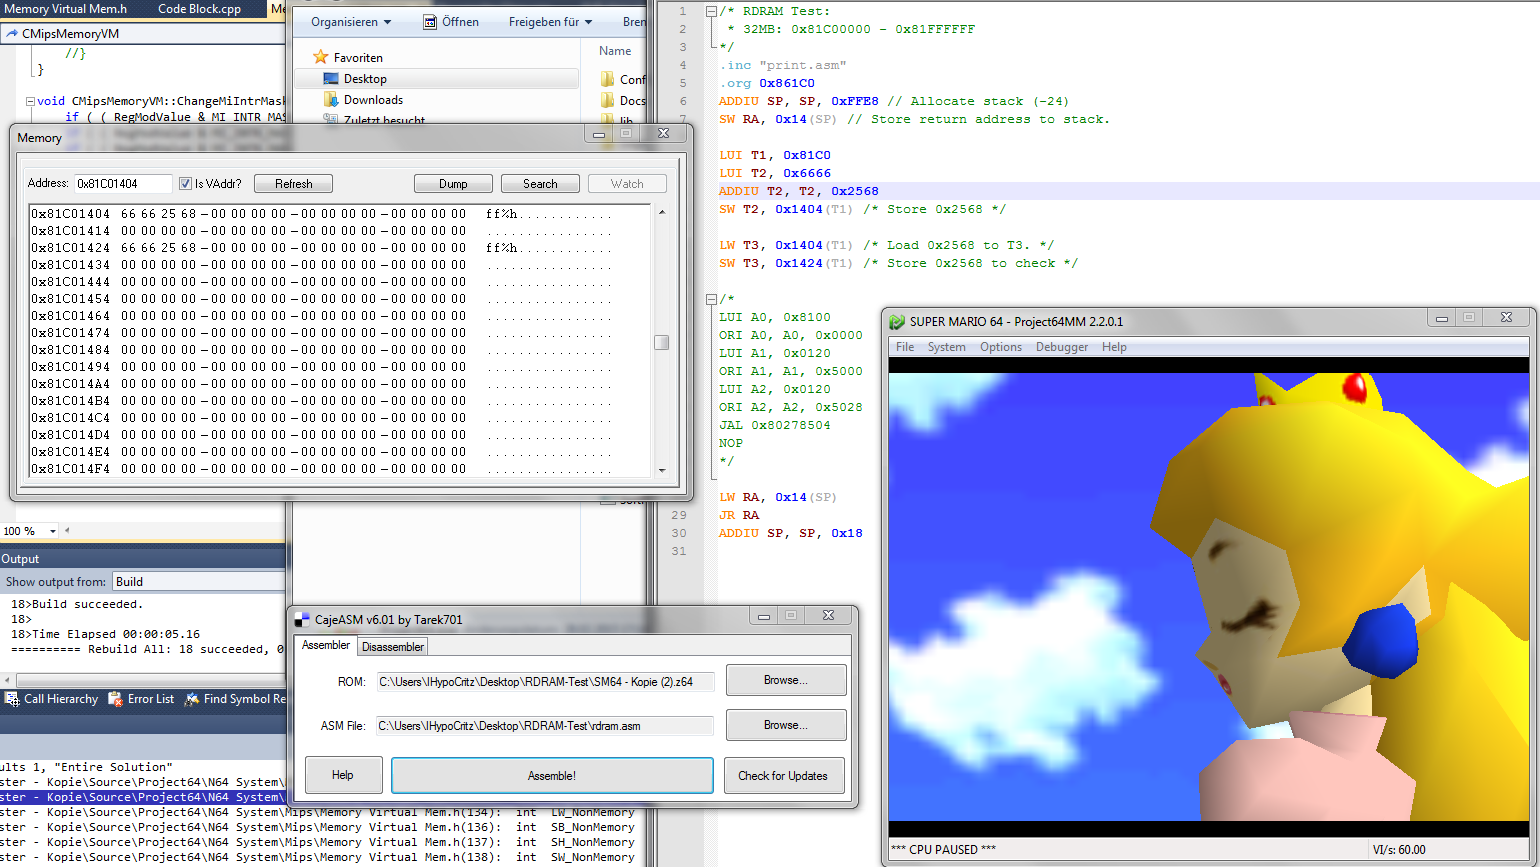Click memory row 0x81C01404
The height and width of the screenshot is (867, 1540).
pos(321,214)
